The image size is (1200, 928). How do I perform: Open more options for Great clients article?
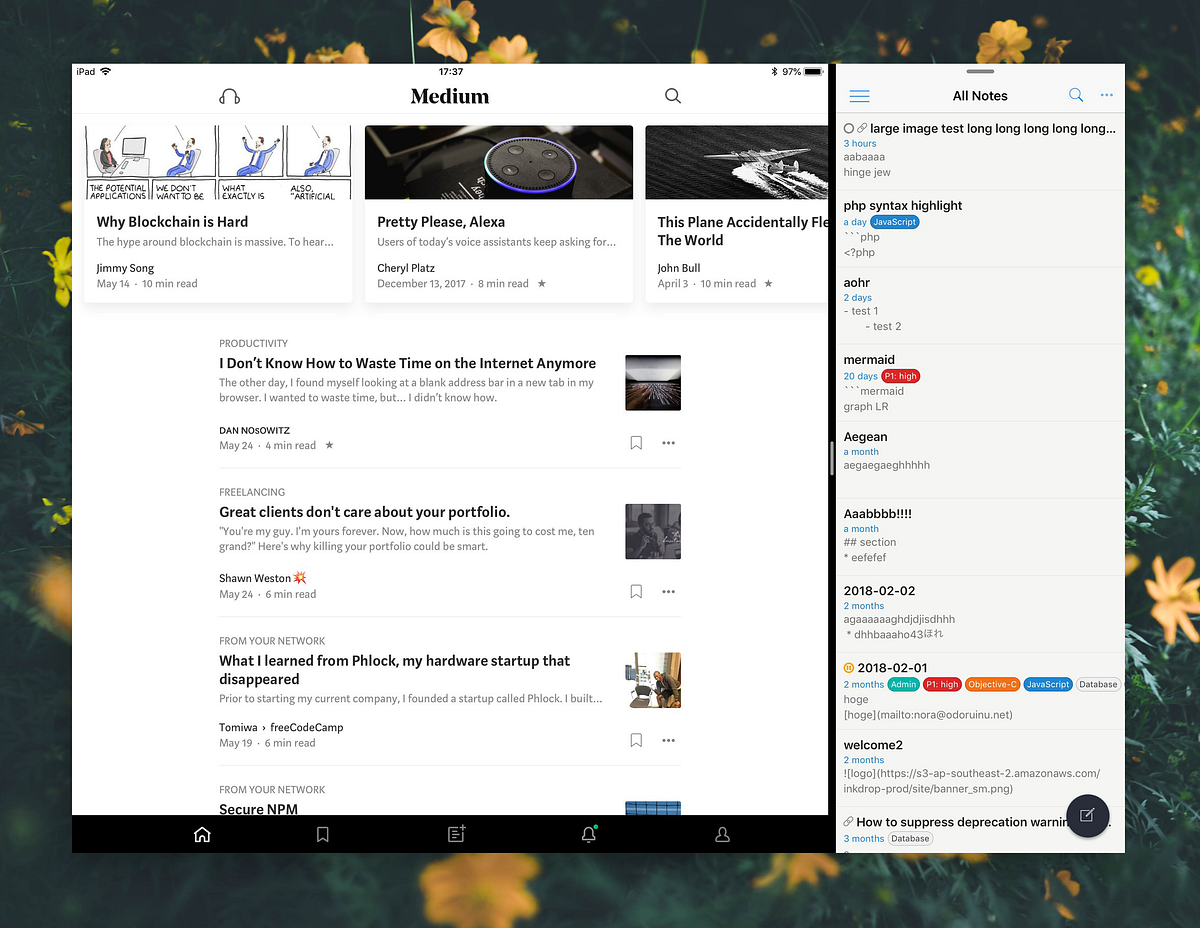point(668,592)
